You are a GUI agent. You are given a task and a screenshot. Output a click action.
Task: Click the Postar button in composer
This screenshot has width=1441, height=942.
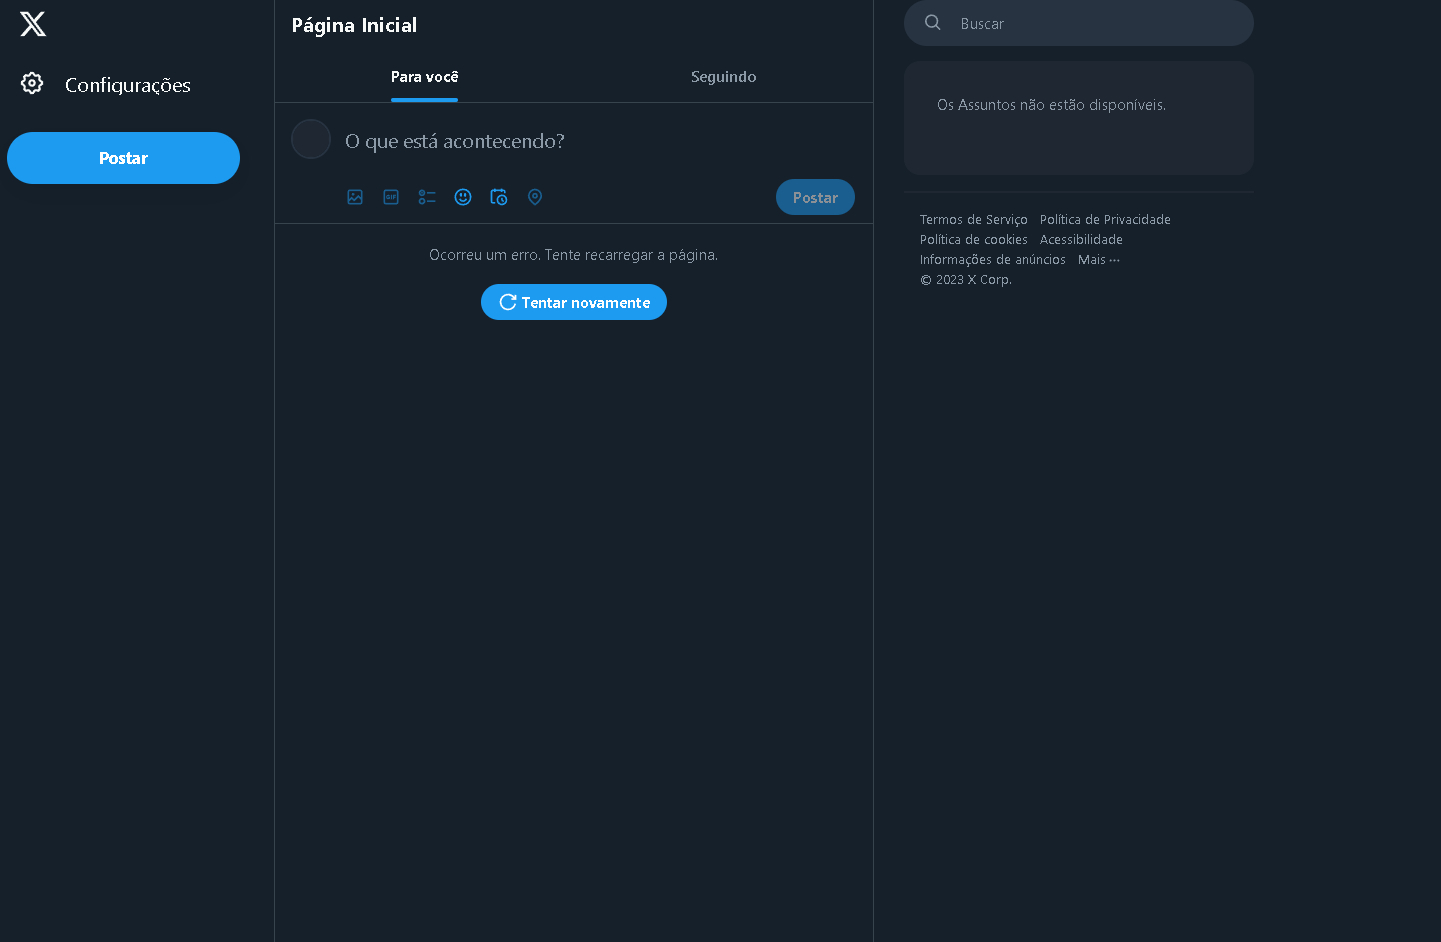[815, 197]
